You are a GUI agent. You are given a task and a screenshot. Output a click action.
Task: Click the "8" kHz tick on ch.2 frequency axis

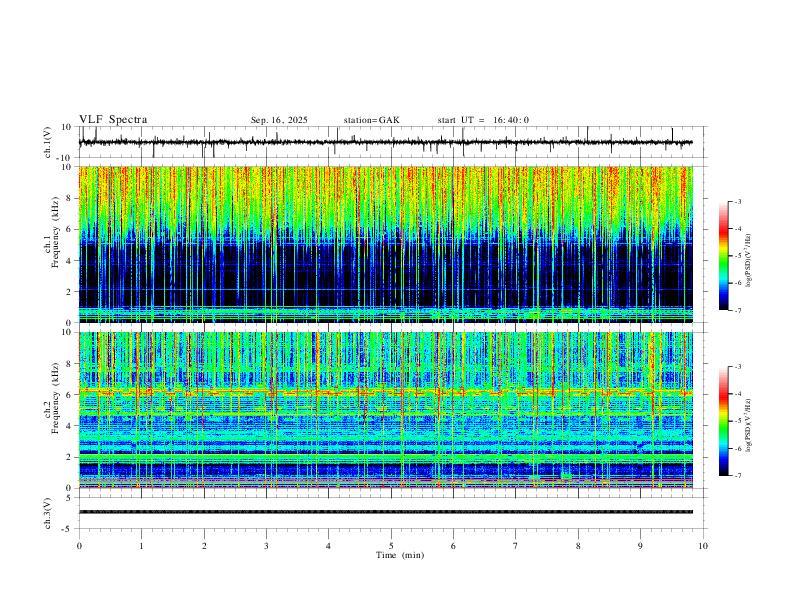click(70, 364)
